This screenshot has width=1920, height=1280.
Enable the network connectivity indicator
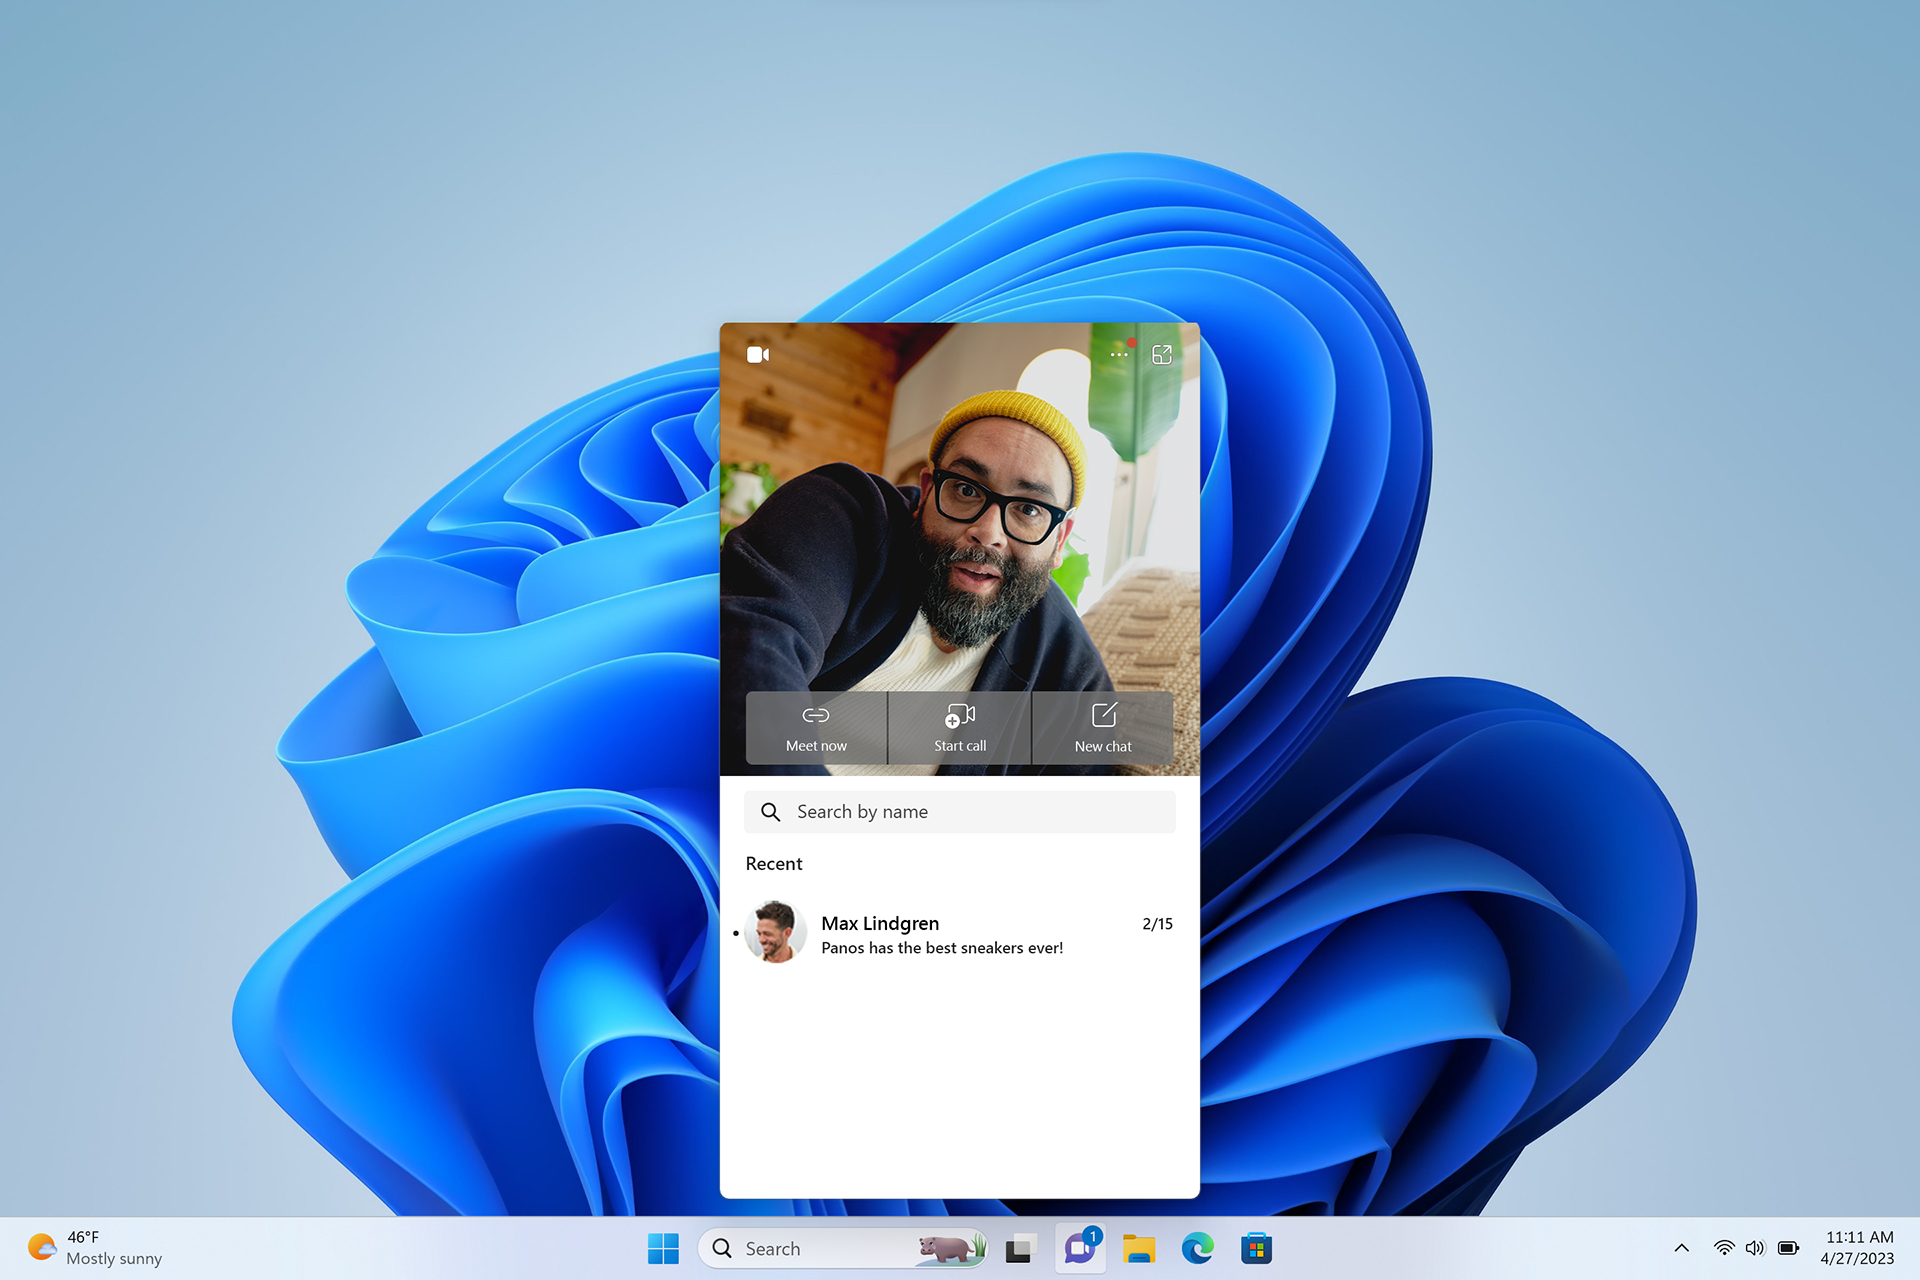pos(1720,1246)
